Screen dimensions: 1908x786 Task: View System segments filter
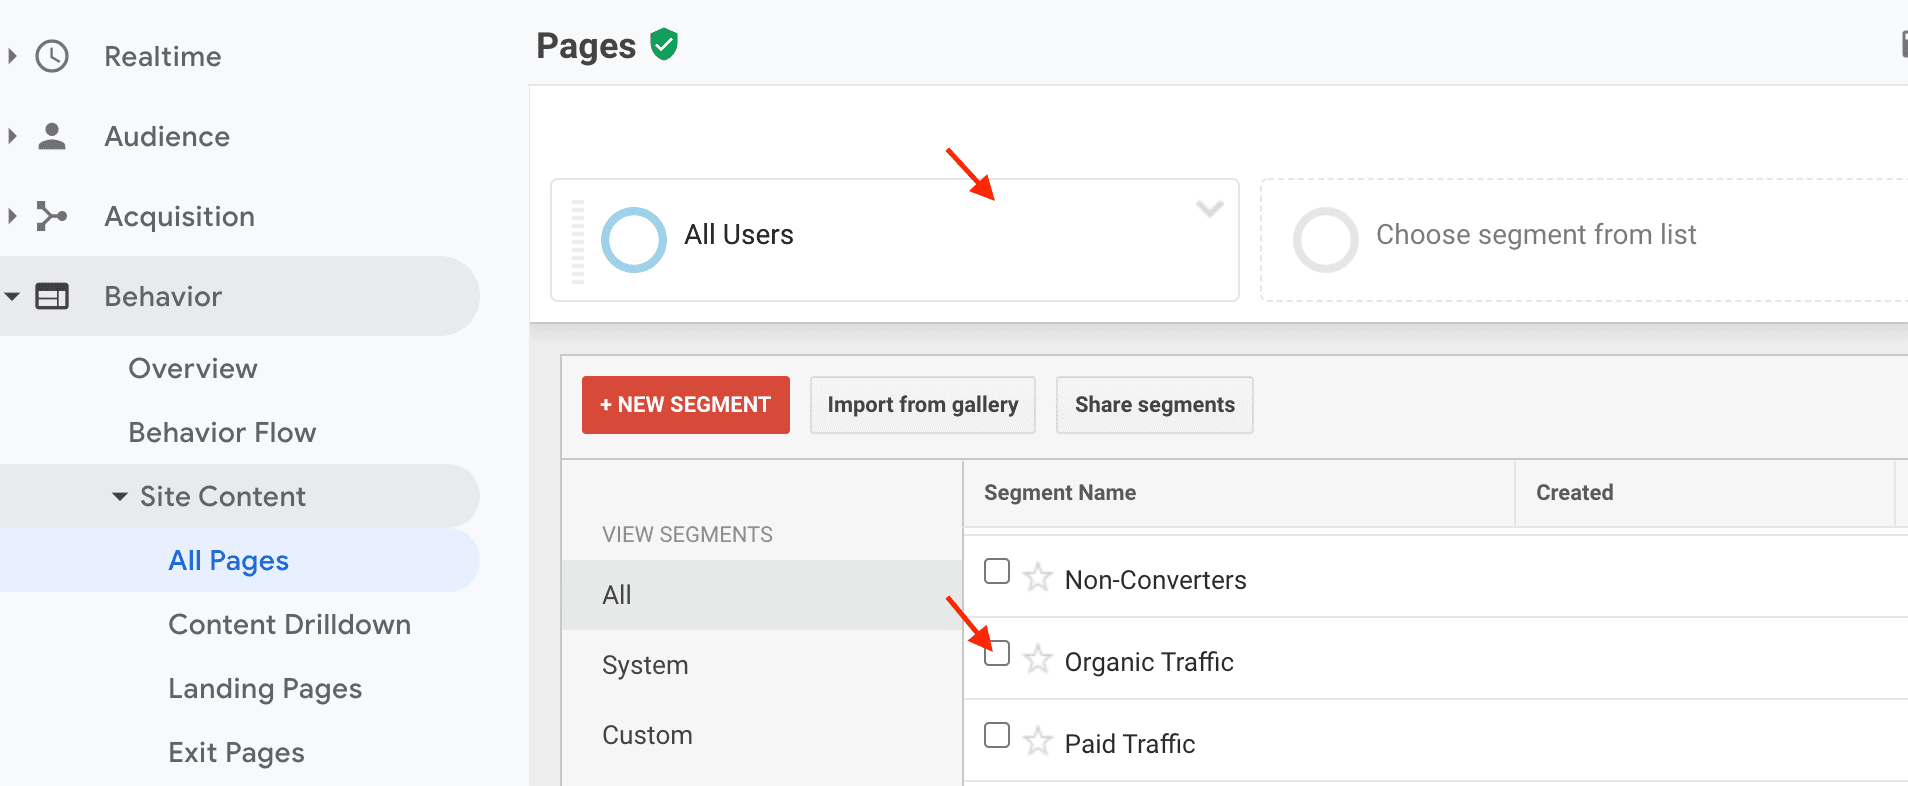[762, 665]
